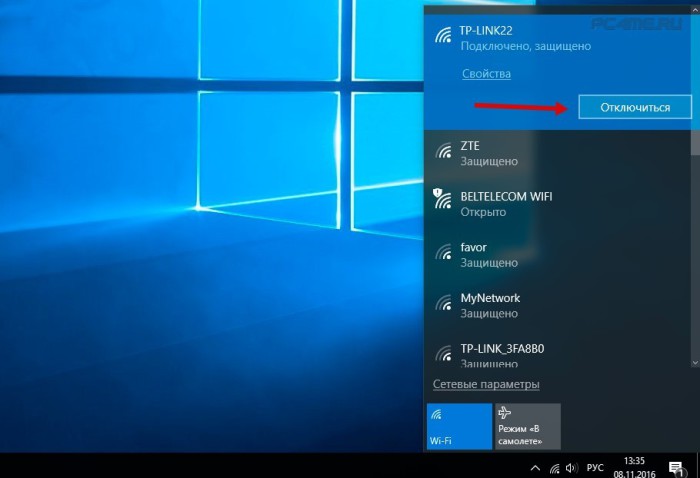Select the MyNetwork network
The height and width of the screenshot is (478, 700).
[x=557, y=306]
